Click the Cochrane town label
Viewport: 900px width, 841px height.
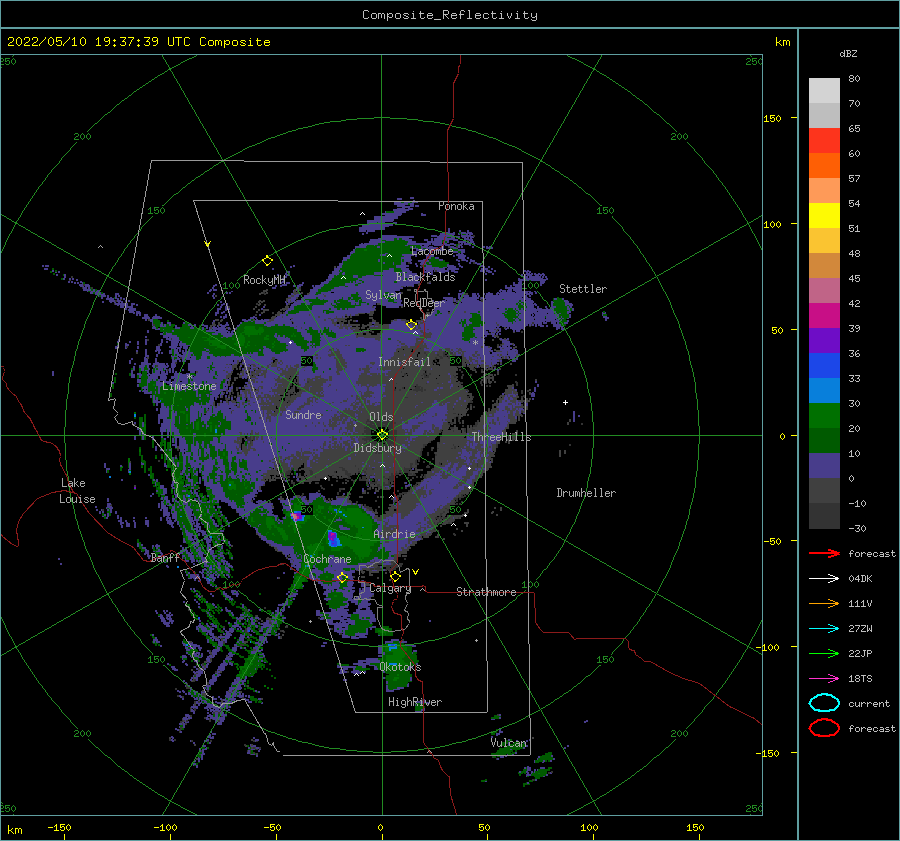click(x=327, y=559)
